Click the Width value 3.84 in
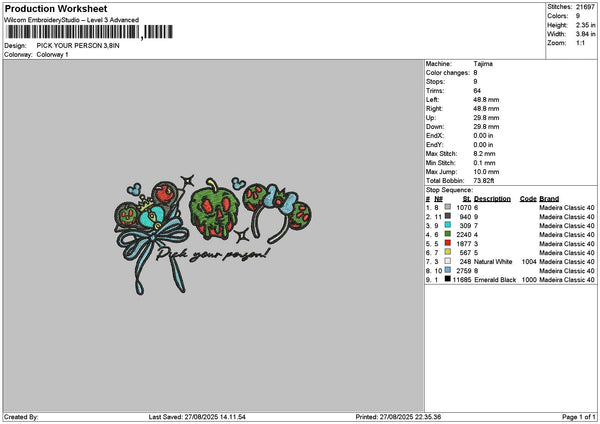600x424 pixels. [x=585, y=34]
